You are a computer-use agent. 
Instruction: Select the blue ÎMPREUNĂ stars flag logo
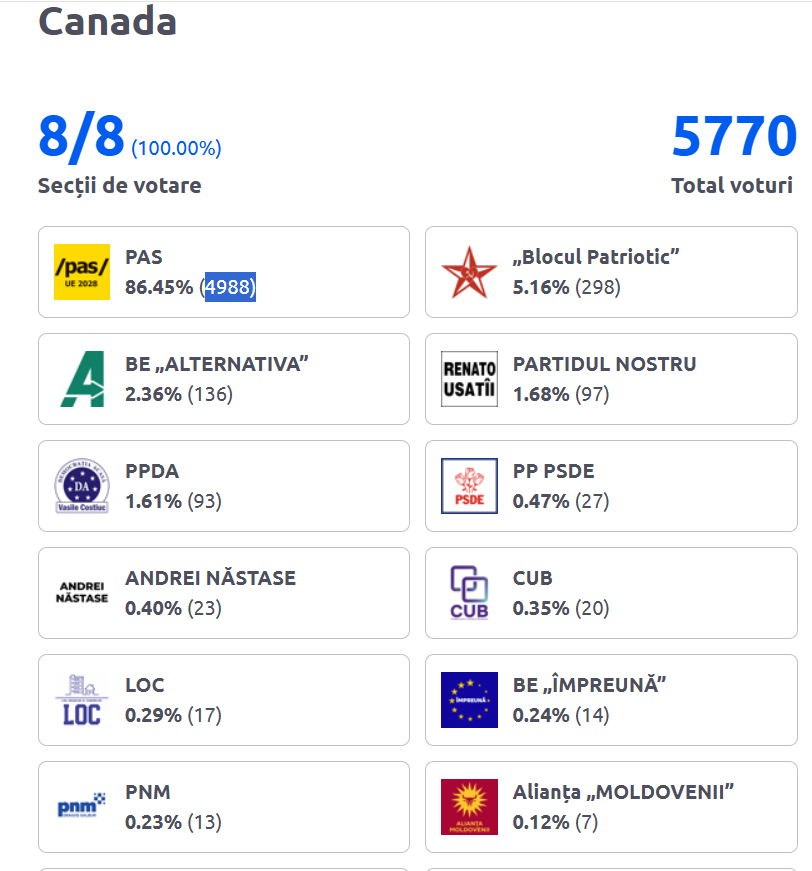[469, 700]
